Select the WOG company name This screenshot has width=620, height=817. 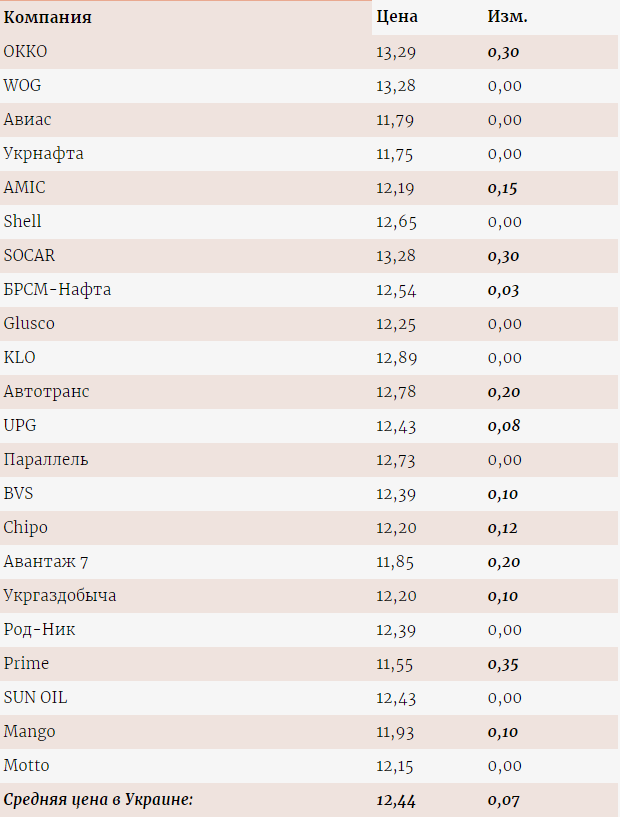click(x=22, y=85)
